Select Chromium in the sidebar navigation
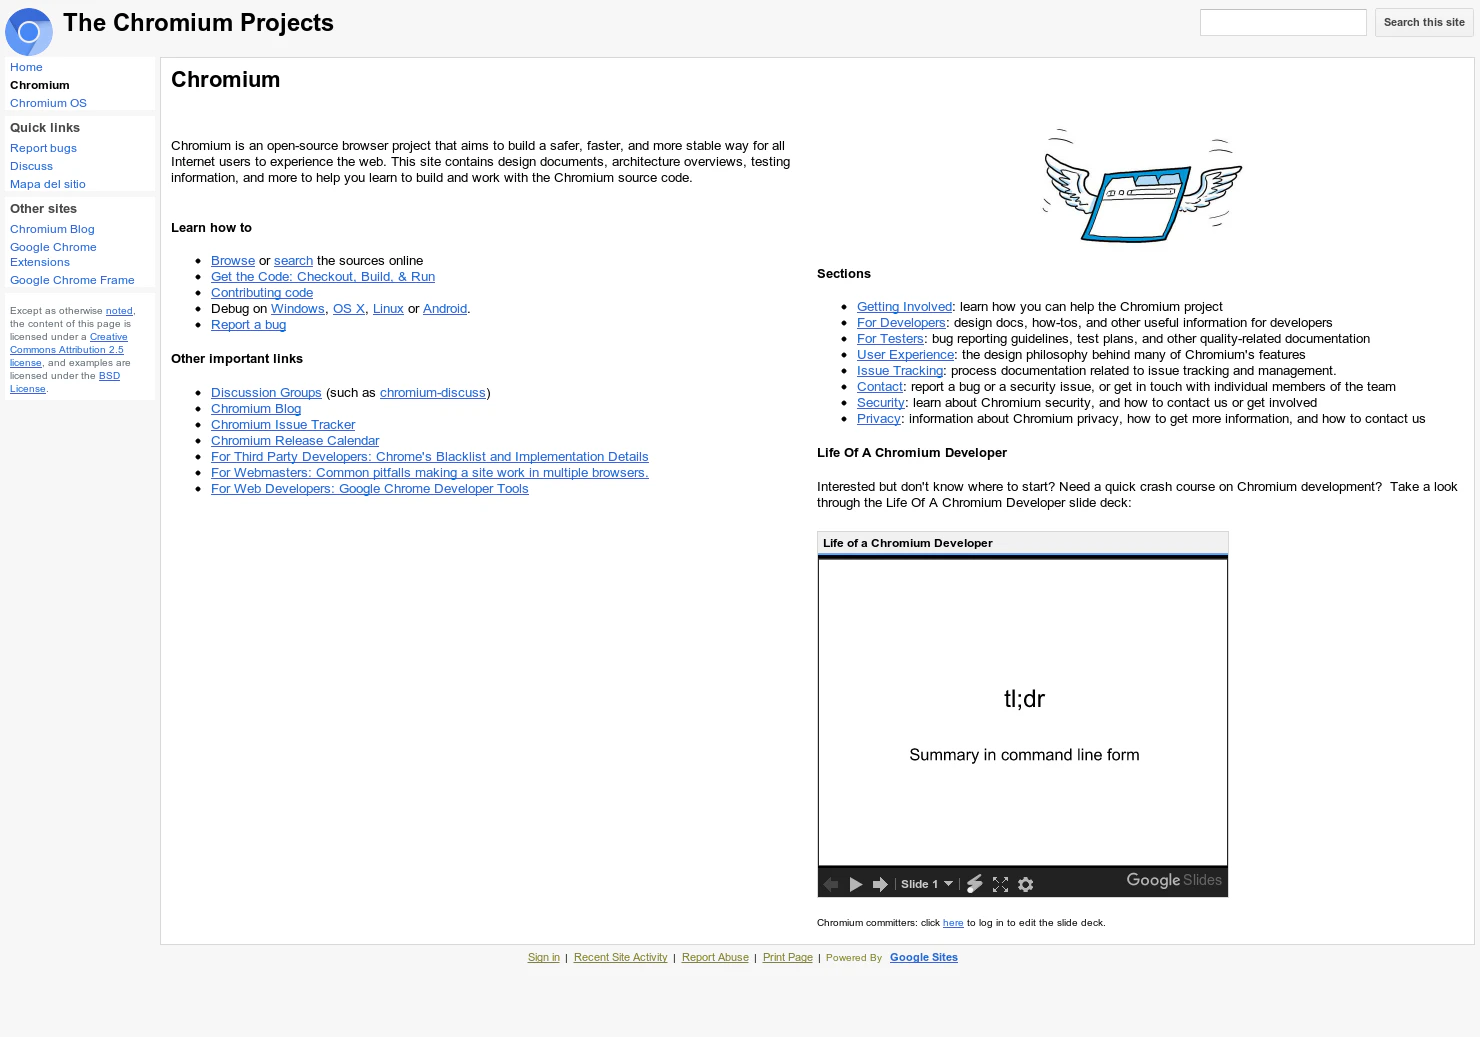Viewport: 1480px width, 1037px height. click(x=40, y=85)
